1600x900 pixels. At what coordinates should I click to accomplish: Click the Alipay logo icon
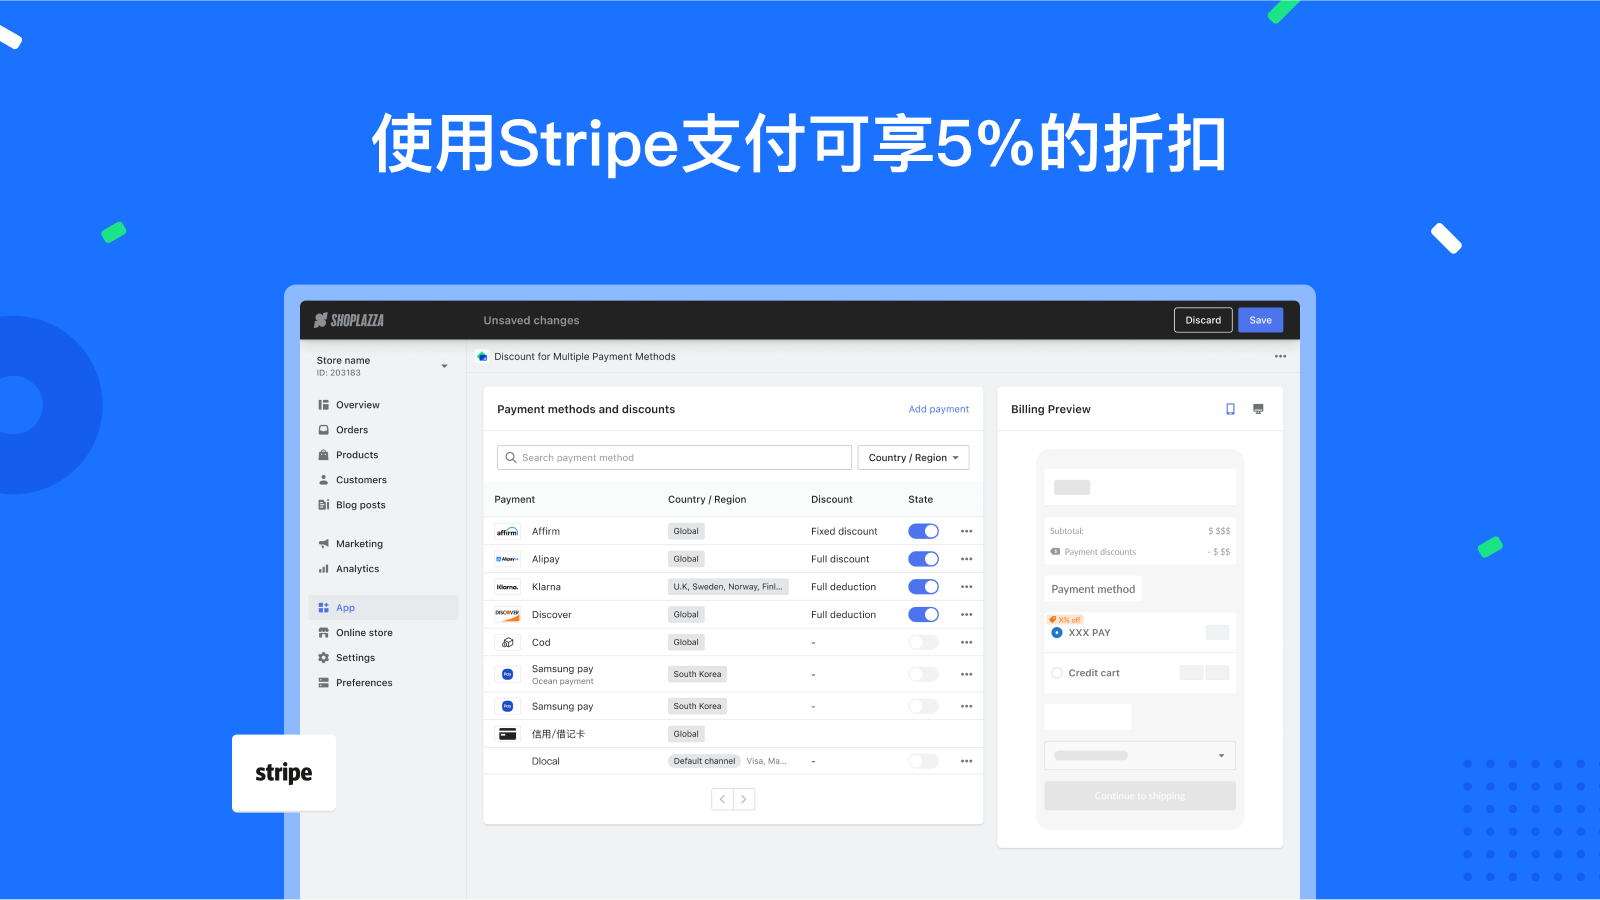tap(507, 559)
